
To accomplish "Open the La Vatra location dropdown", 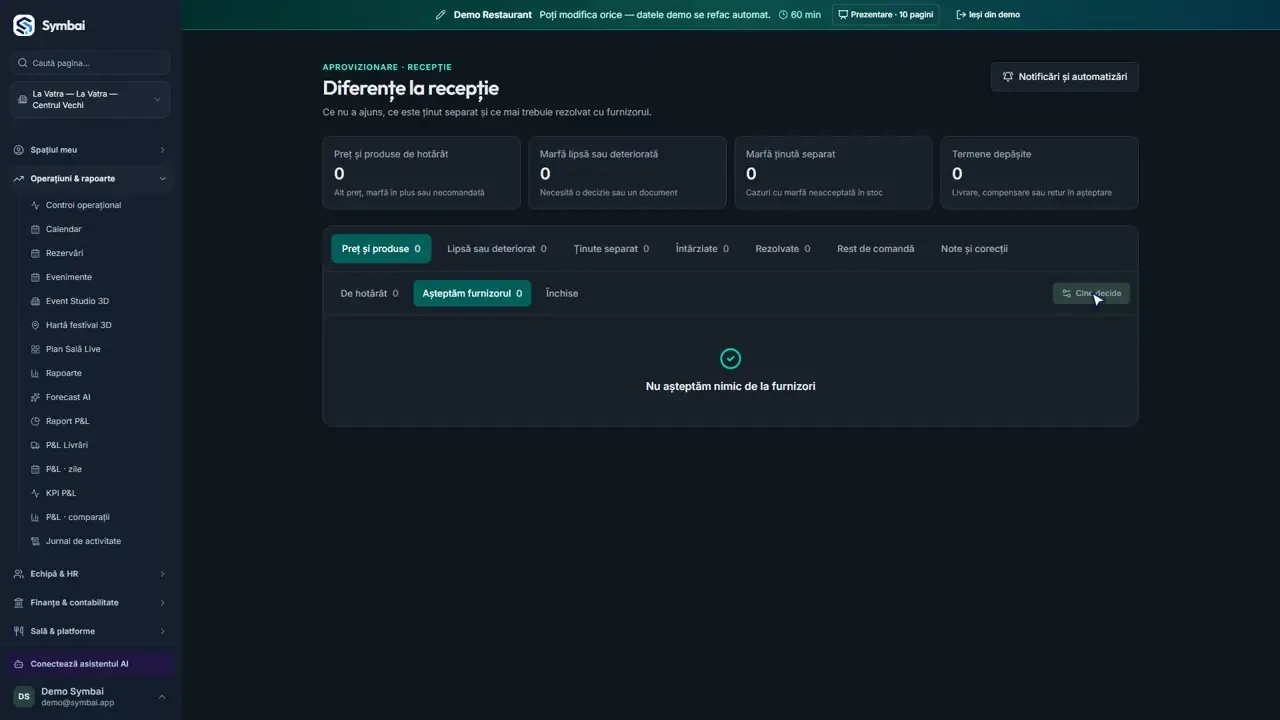I will (90, 100).
